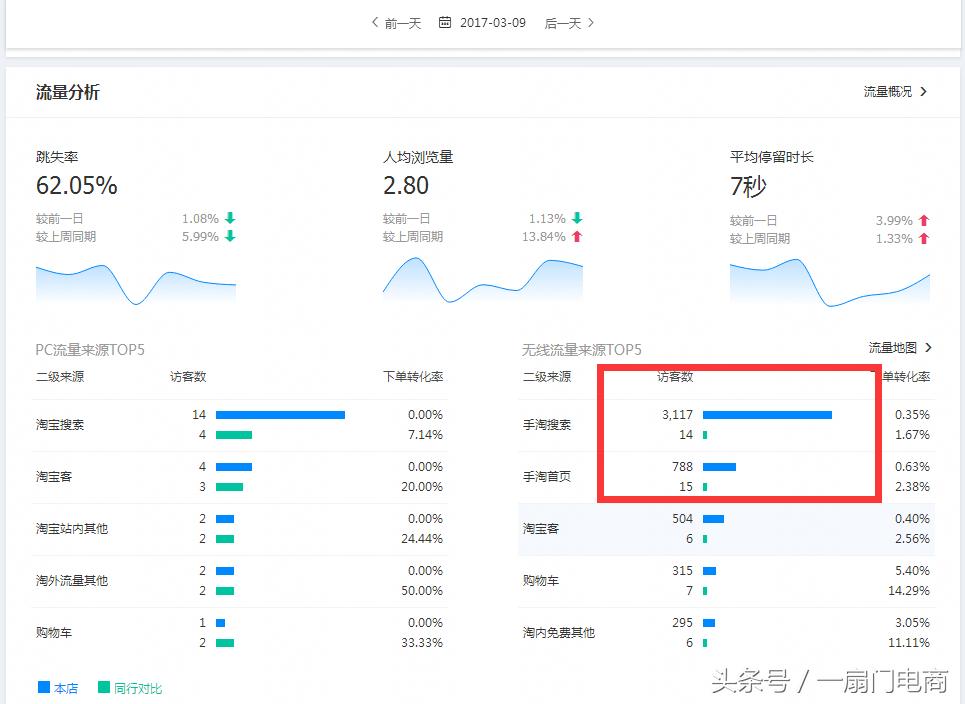
Task: Click green down arrow beside 较前一日 1.08%
Action: pos(230,218)
